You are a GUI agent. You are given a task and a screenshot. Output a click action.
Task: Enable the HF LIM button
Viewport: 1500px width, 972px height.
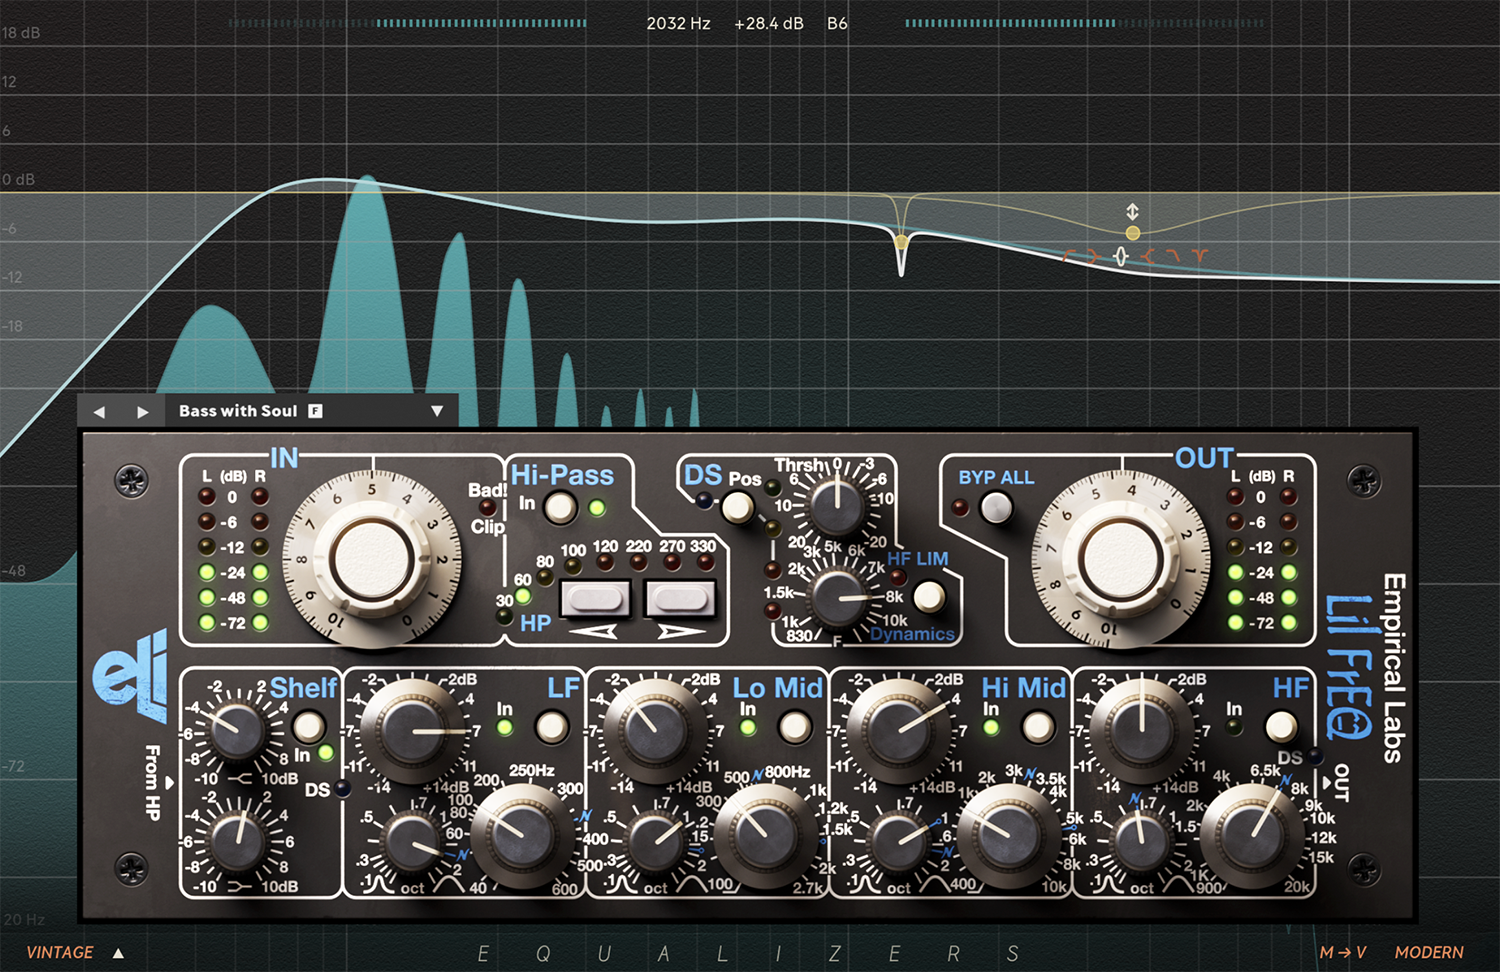click(929, 597)
